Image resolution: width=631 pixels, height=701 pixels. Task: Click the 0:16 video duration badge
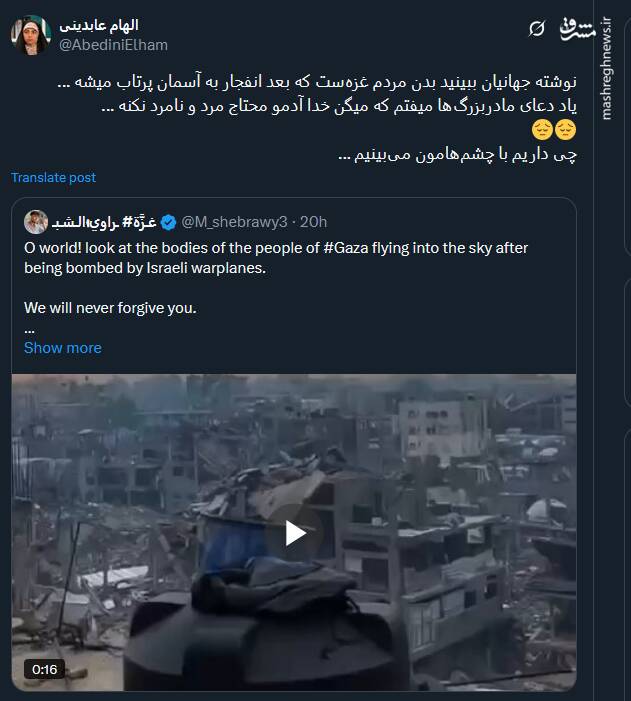[x=44, y=669]
